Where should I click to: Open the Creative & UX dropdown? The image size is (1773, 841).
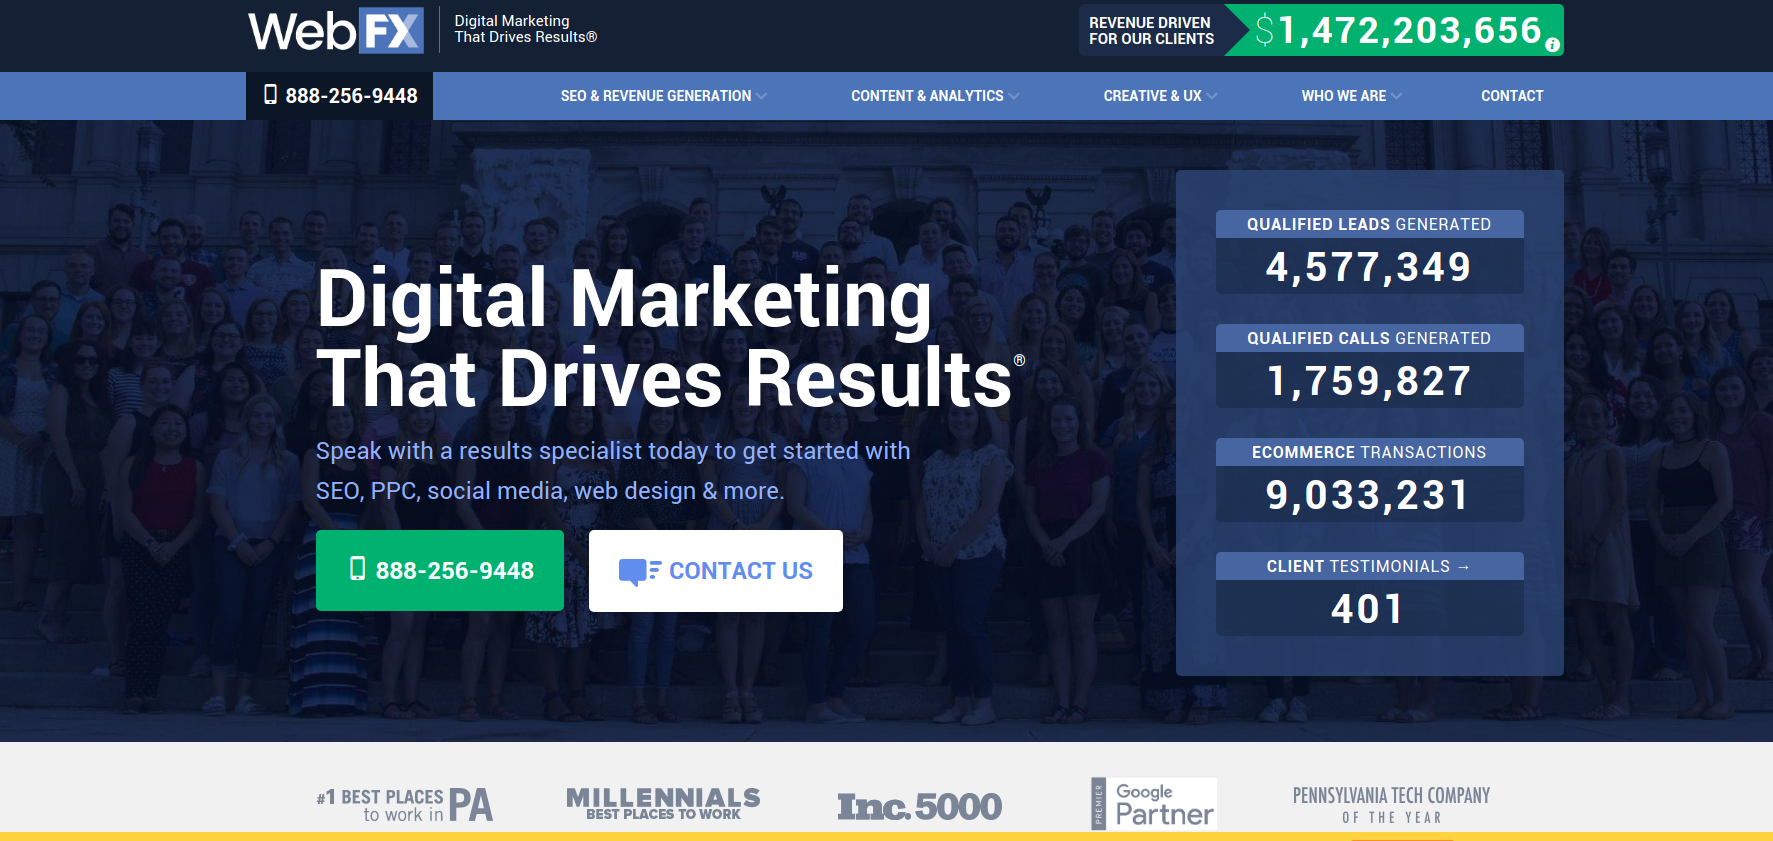(1159, 96)
